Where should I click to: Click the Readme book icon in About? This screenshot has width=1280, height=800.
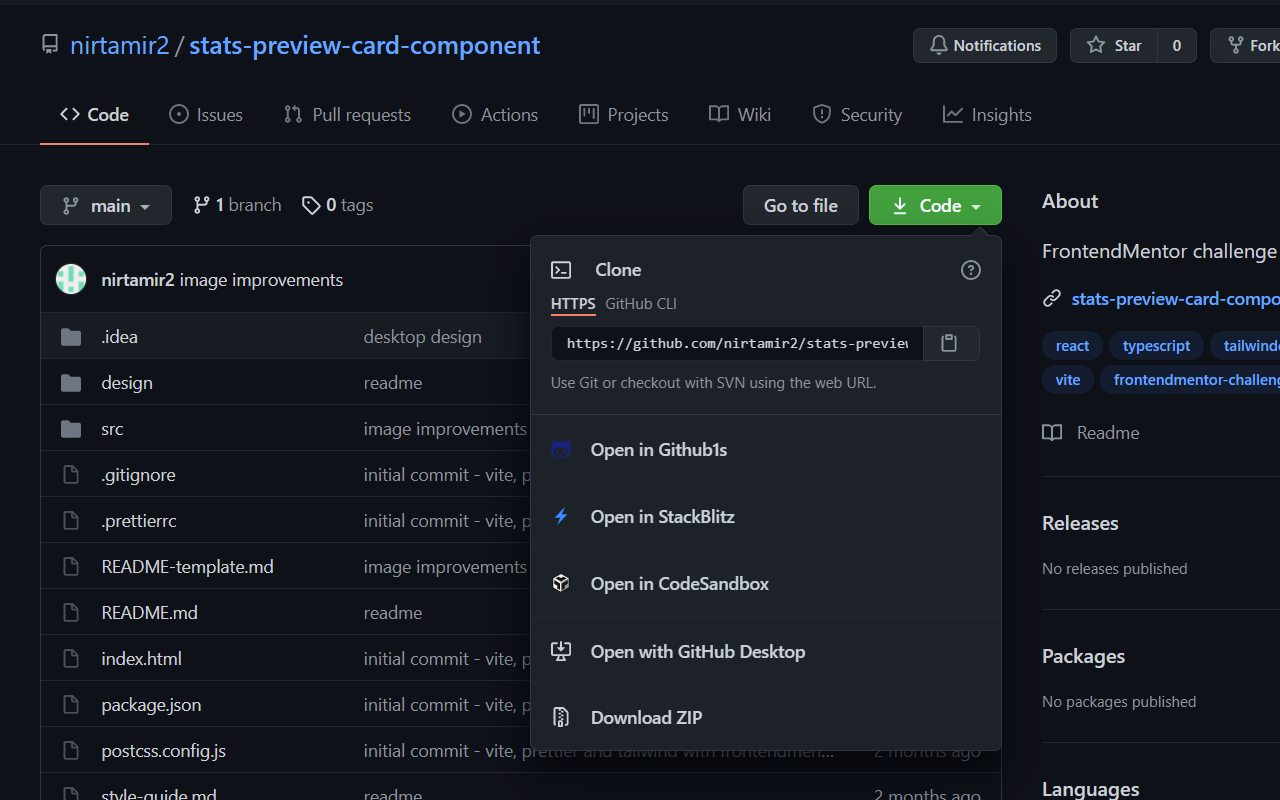coord(1051,432)
